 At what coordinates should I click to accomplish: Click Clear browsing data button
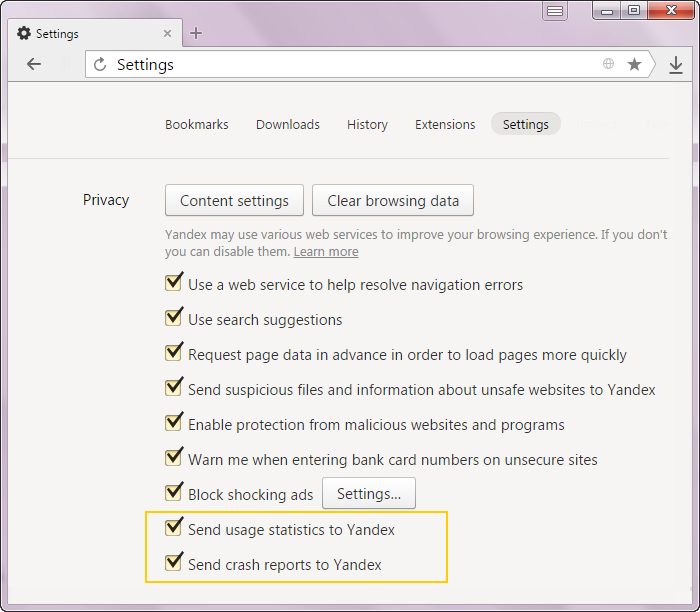pos(393,200)
